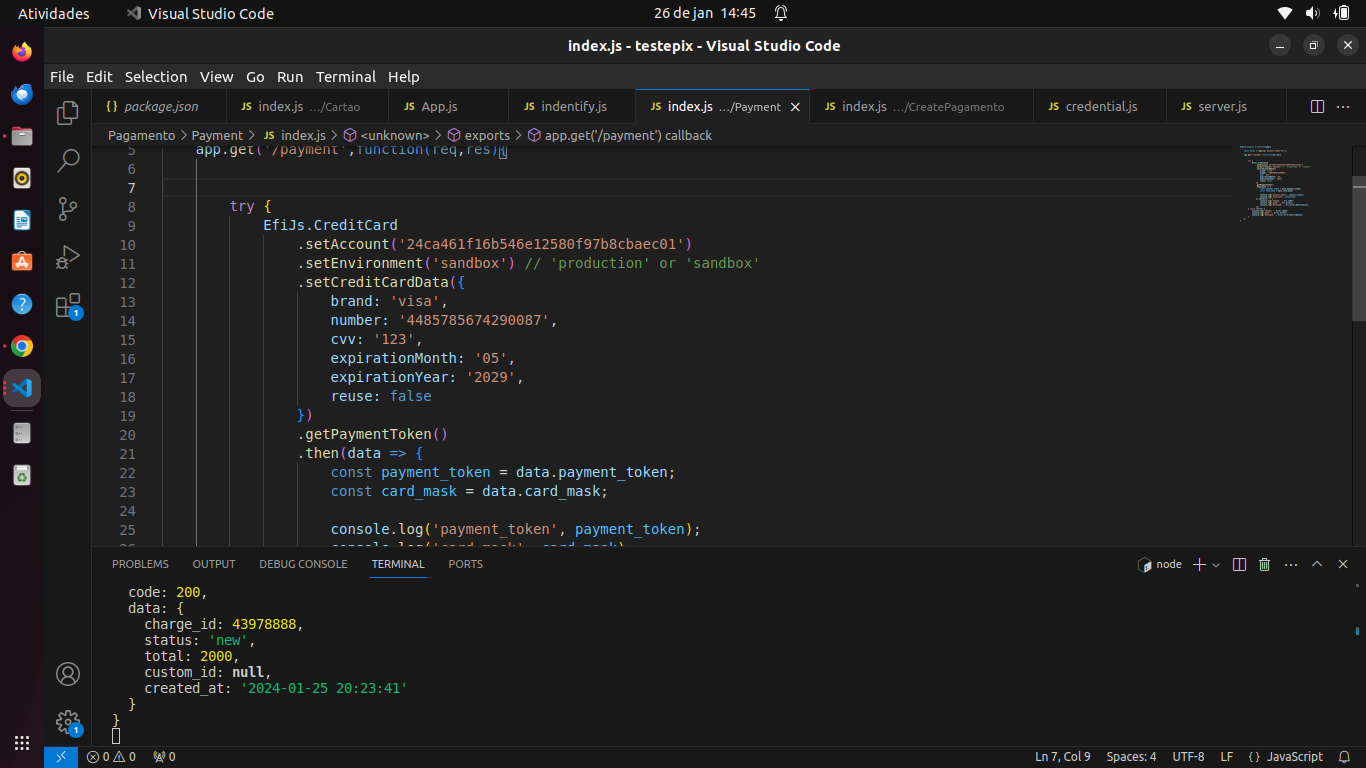Open the Accounts menu icon

point(68,674)
